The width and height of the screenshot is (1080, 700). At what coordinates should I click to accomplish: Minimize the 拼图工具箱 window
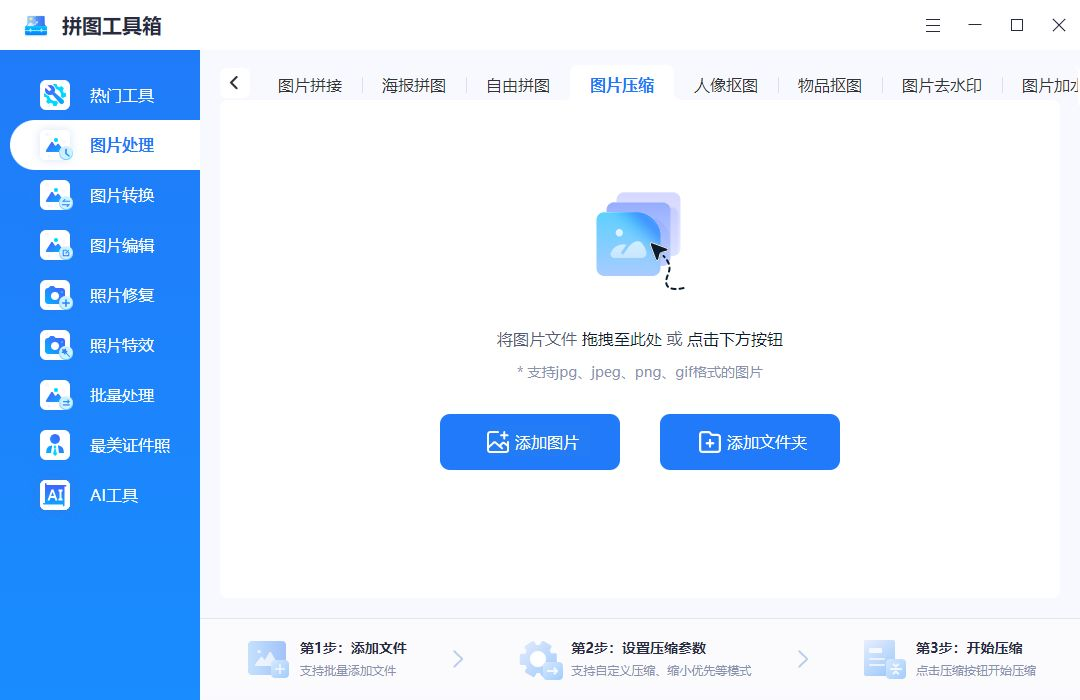[975, 25]
